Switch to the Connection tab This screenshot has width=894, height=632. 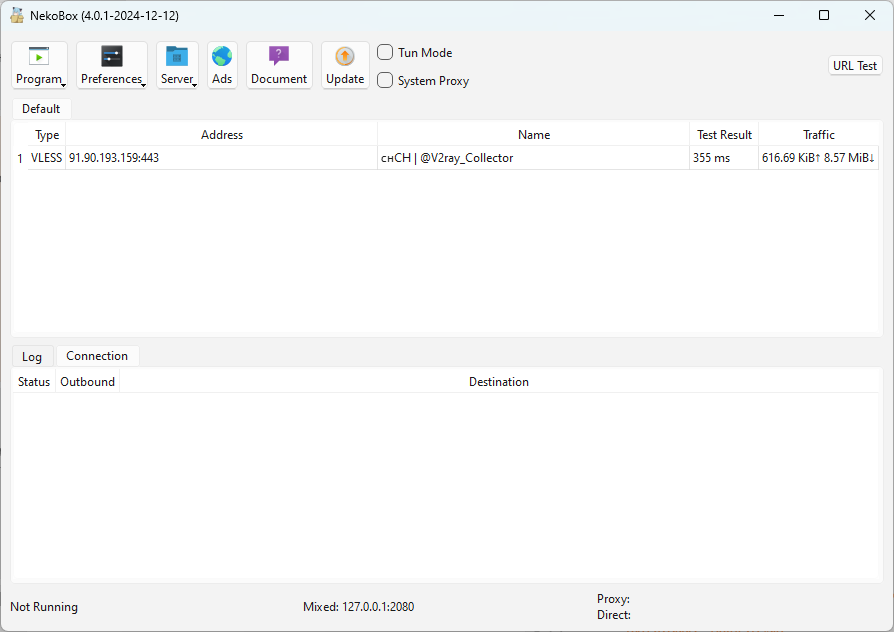tap(97, 356)
